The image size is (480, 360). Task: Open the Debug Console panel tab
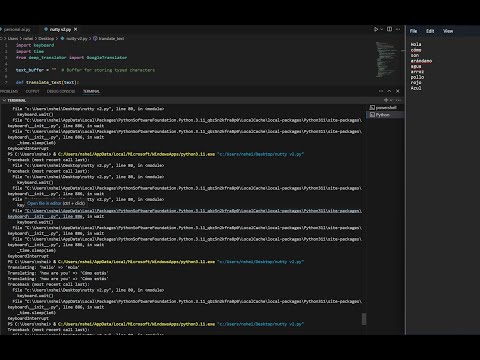pos(61,91)
